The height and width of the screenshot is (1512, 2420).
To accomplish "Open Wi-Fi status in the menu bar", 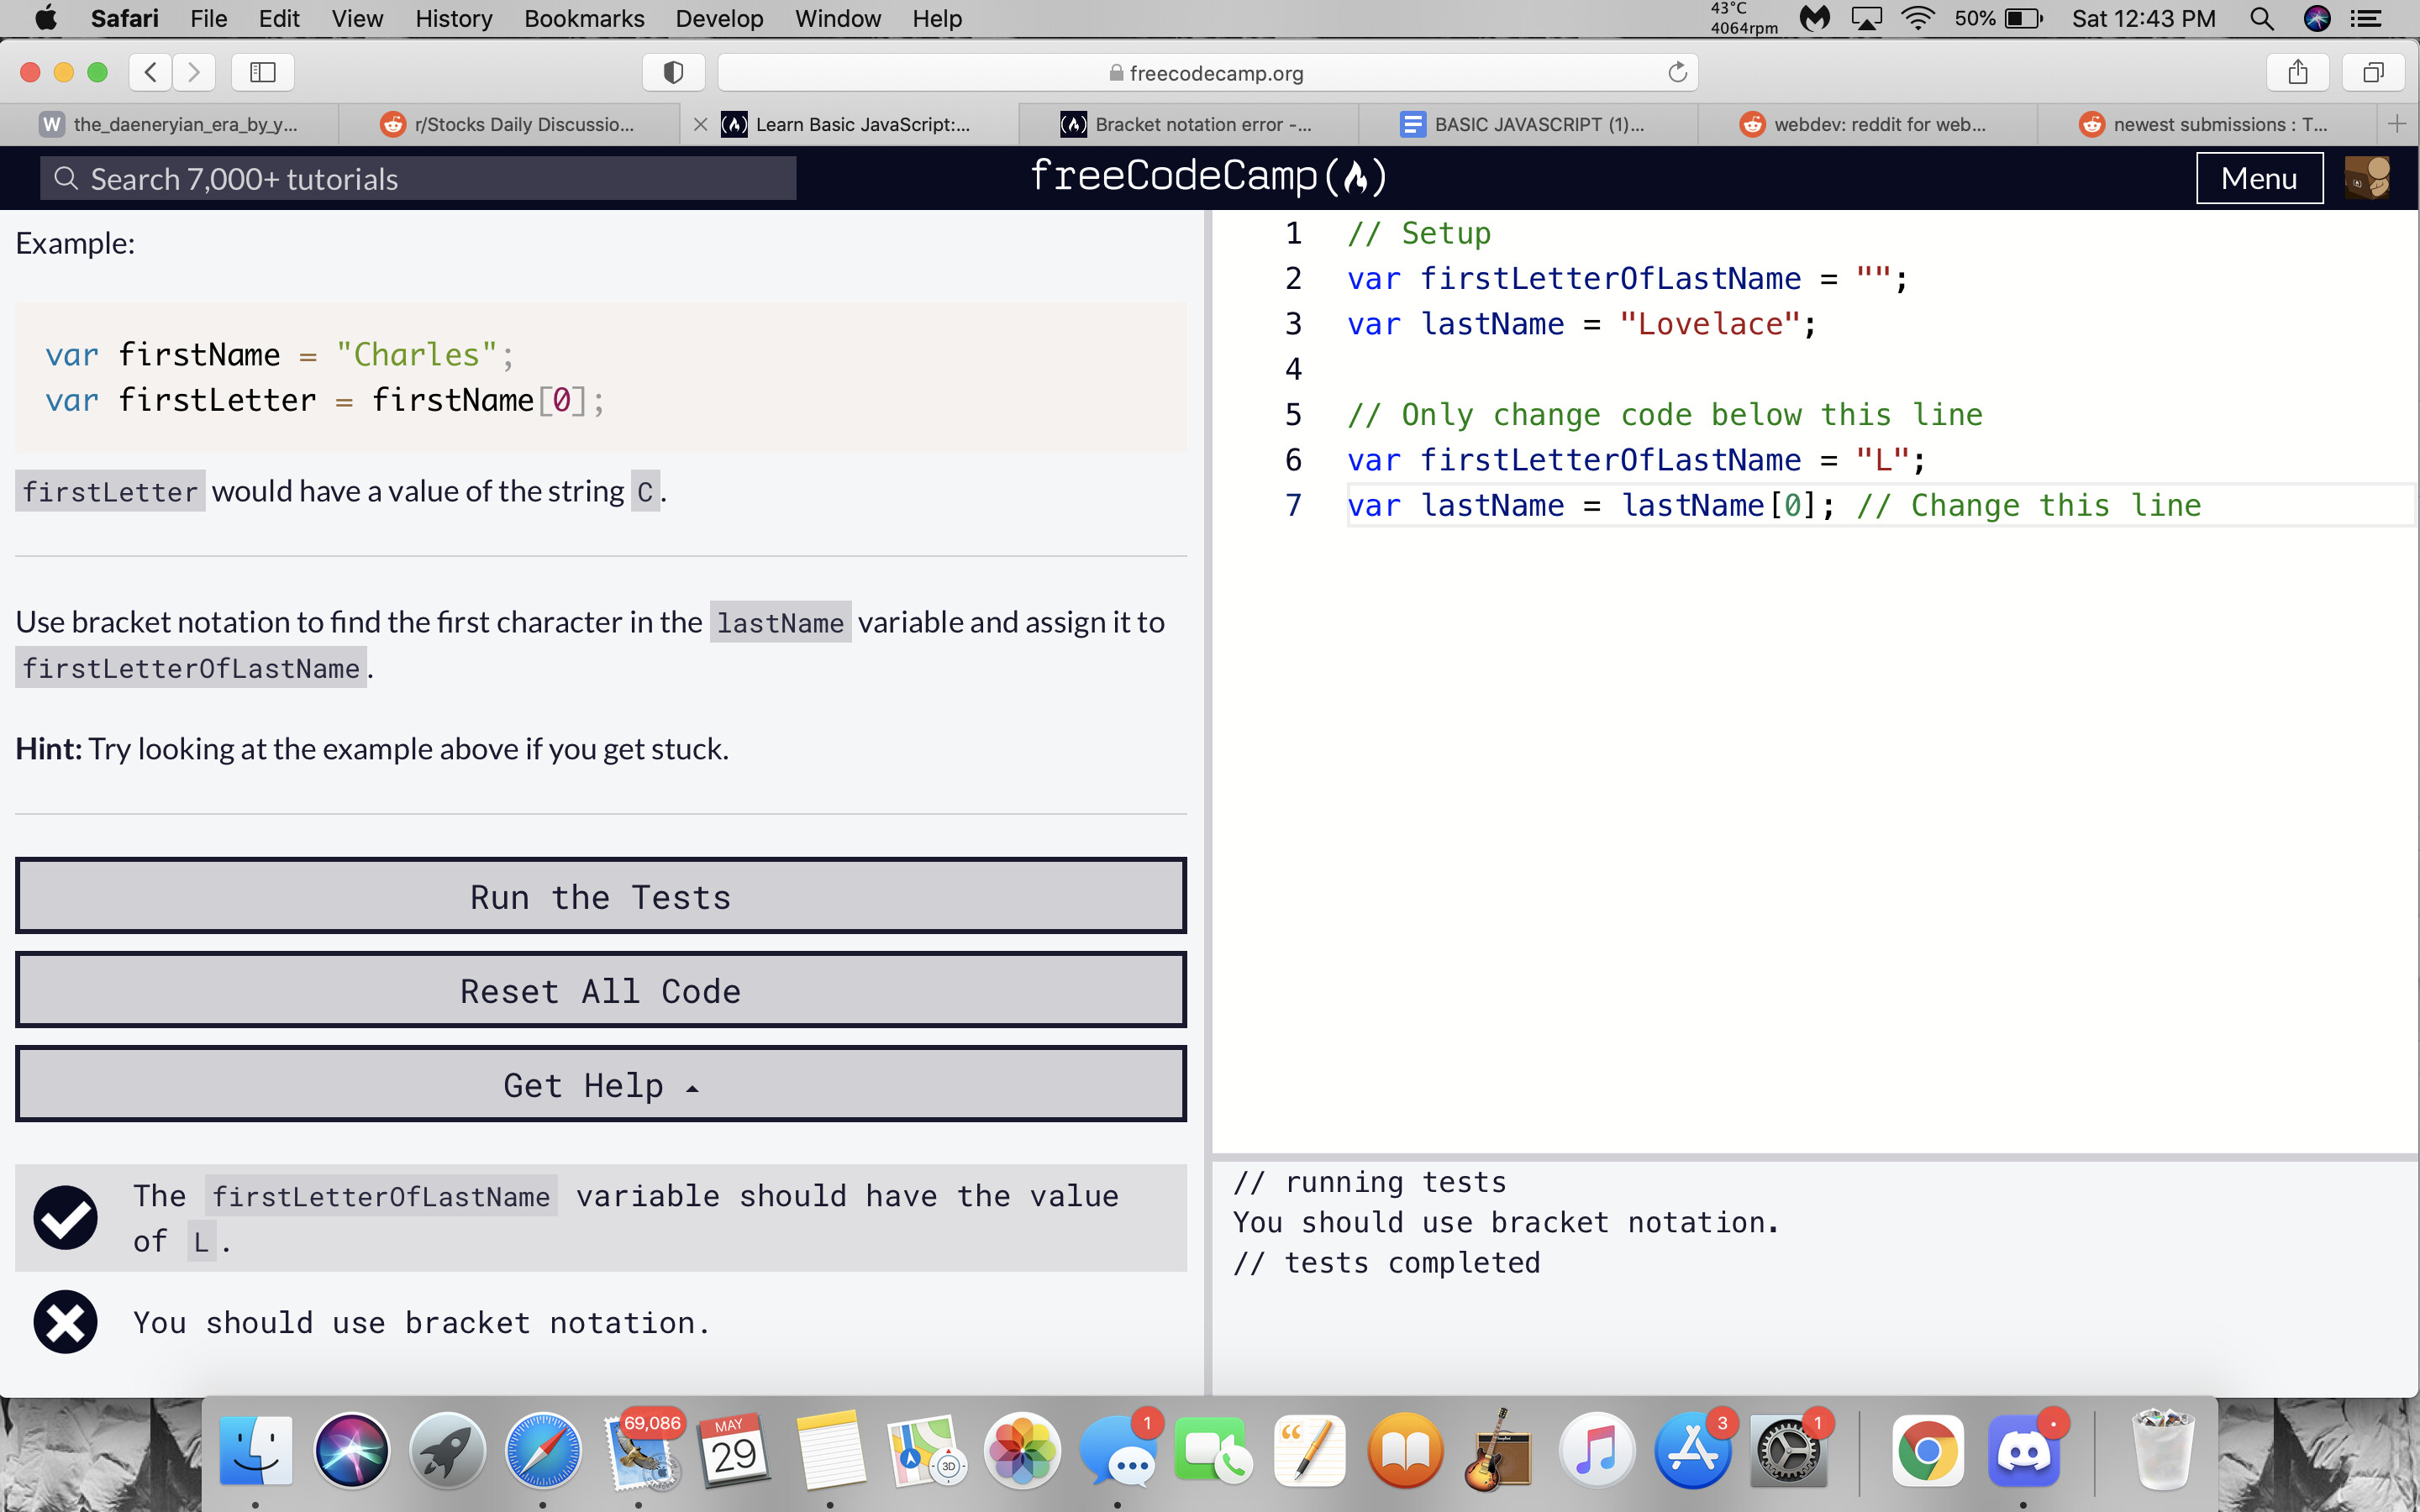I will (1918, 18).
